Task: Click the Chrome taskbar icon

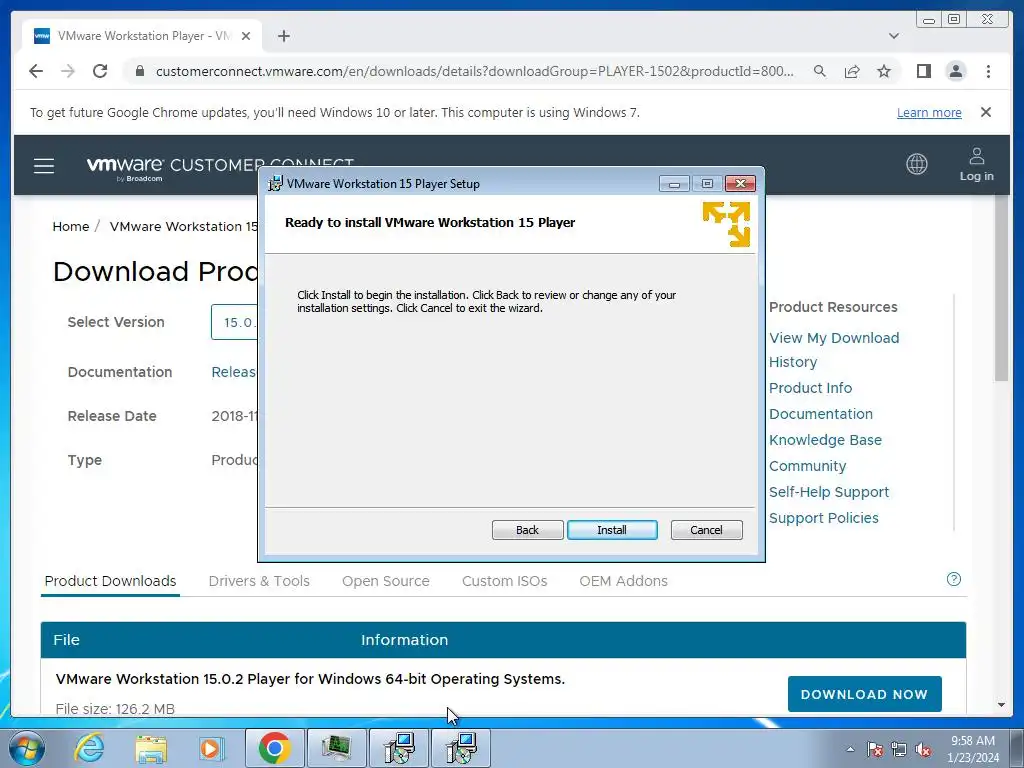Action: pyautogui.click(x=274, y=748)
